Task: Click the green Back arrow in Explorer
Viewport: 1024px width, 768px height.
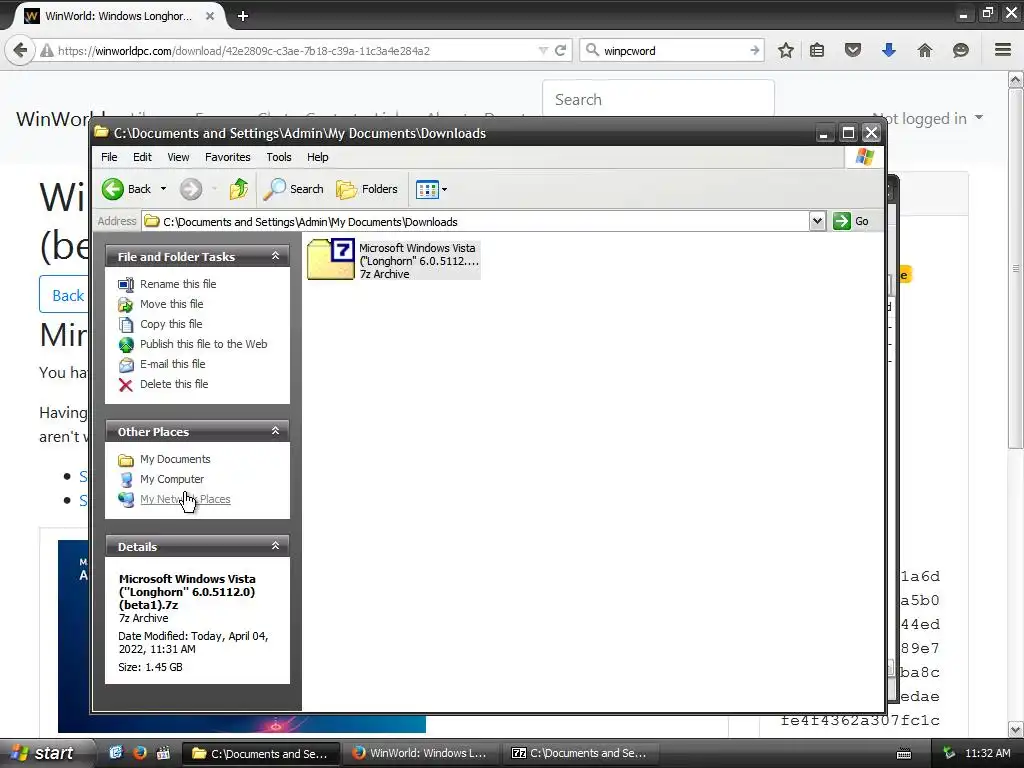Action: [x=113, y=189]
